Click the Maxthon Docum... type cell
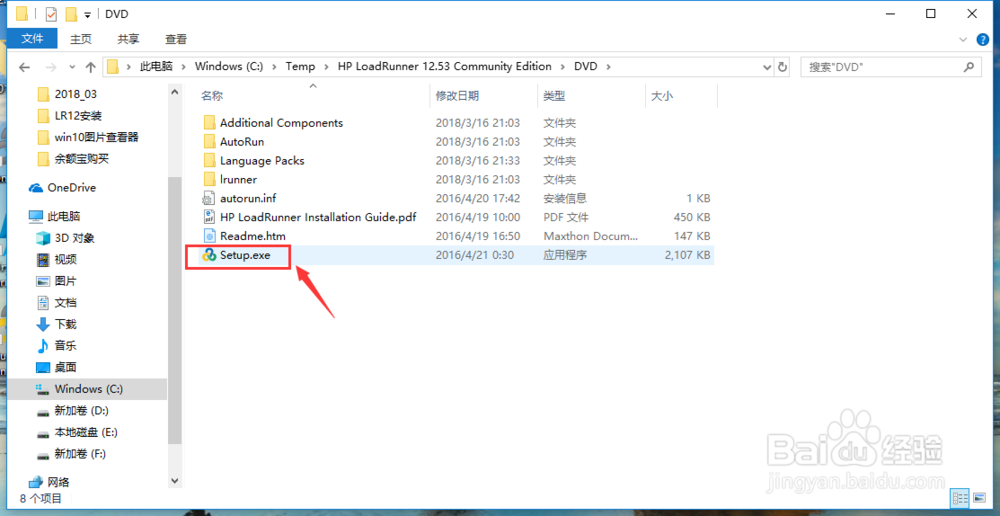 click(x=591, y=236)
